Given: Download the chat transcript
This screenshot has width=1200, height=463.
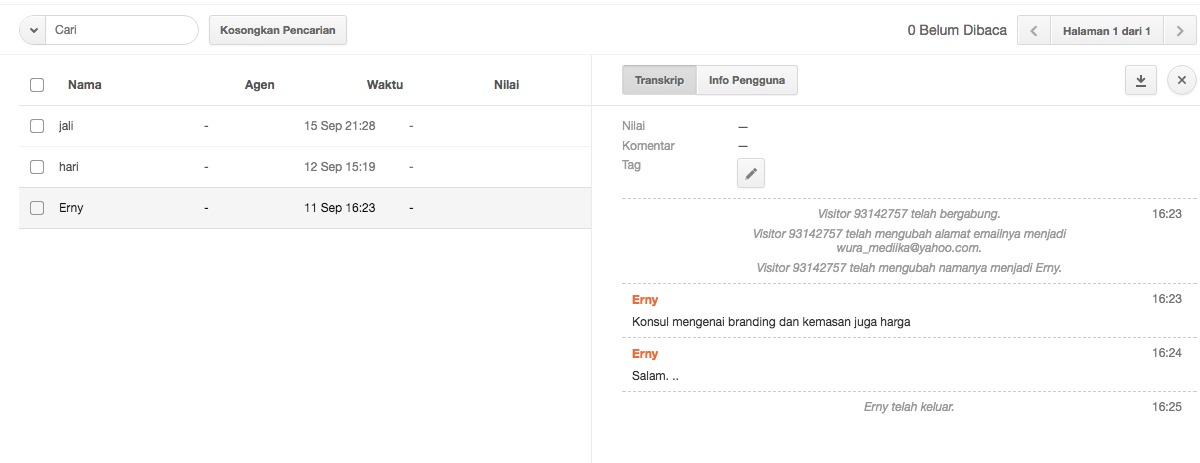Looking at the screenshot, I should (1140, 81).
